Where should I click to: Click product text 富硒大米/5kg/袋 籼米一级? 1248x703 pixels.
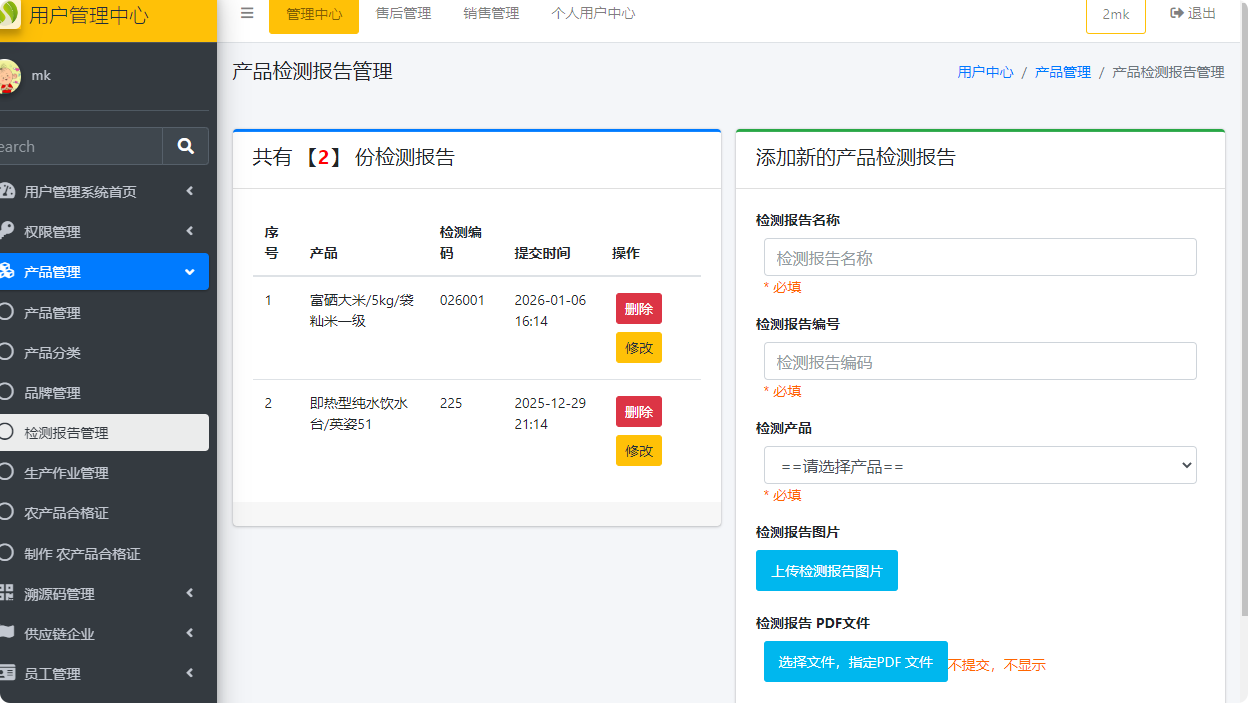362,310
